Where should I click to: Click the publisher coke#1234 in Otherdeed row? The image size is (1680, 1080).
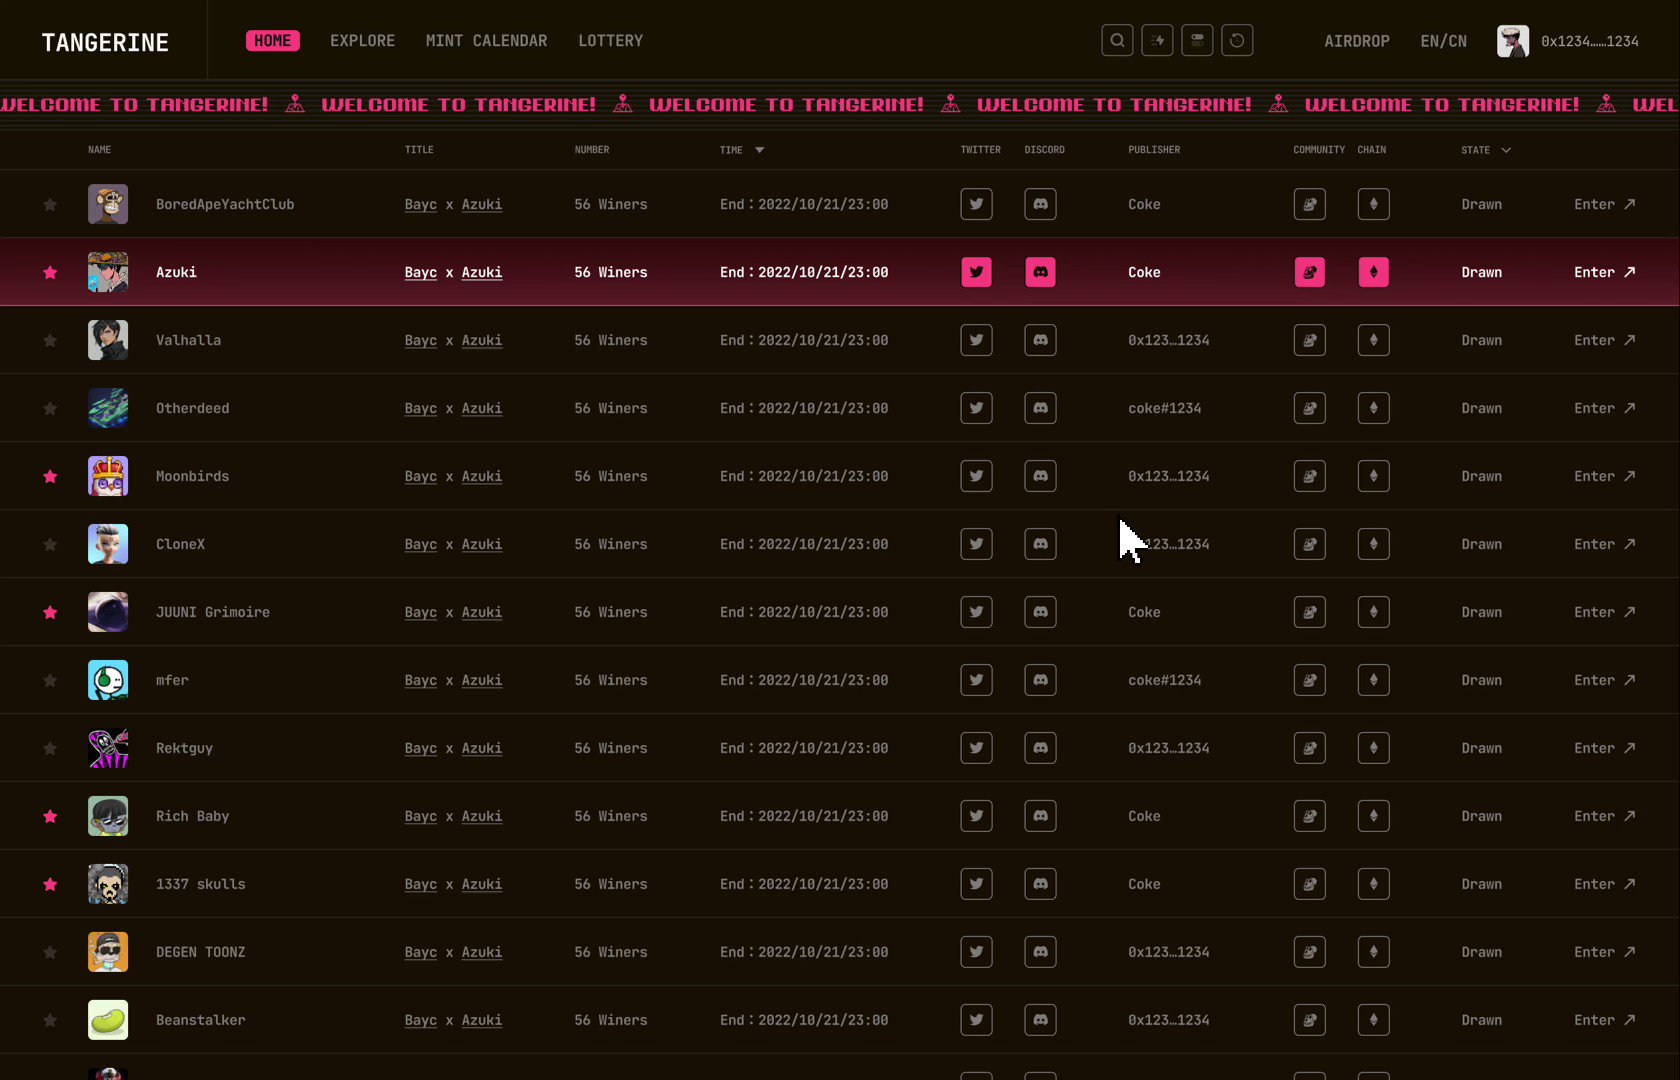click(x=1165, y=408)
